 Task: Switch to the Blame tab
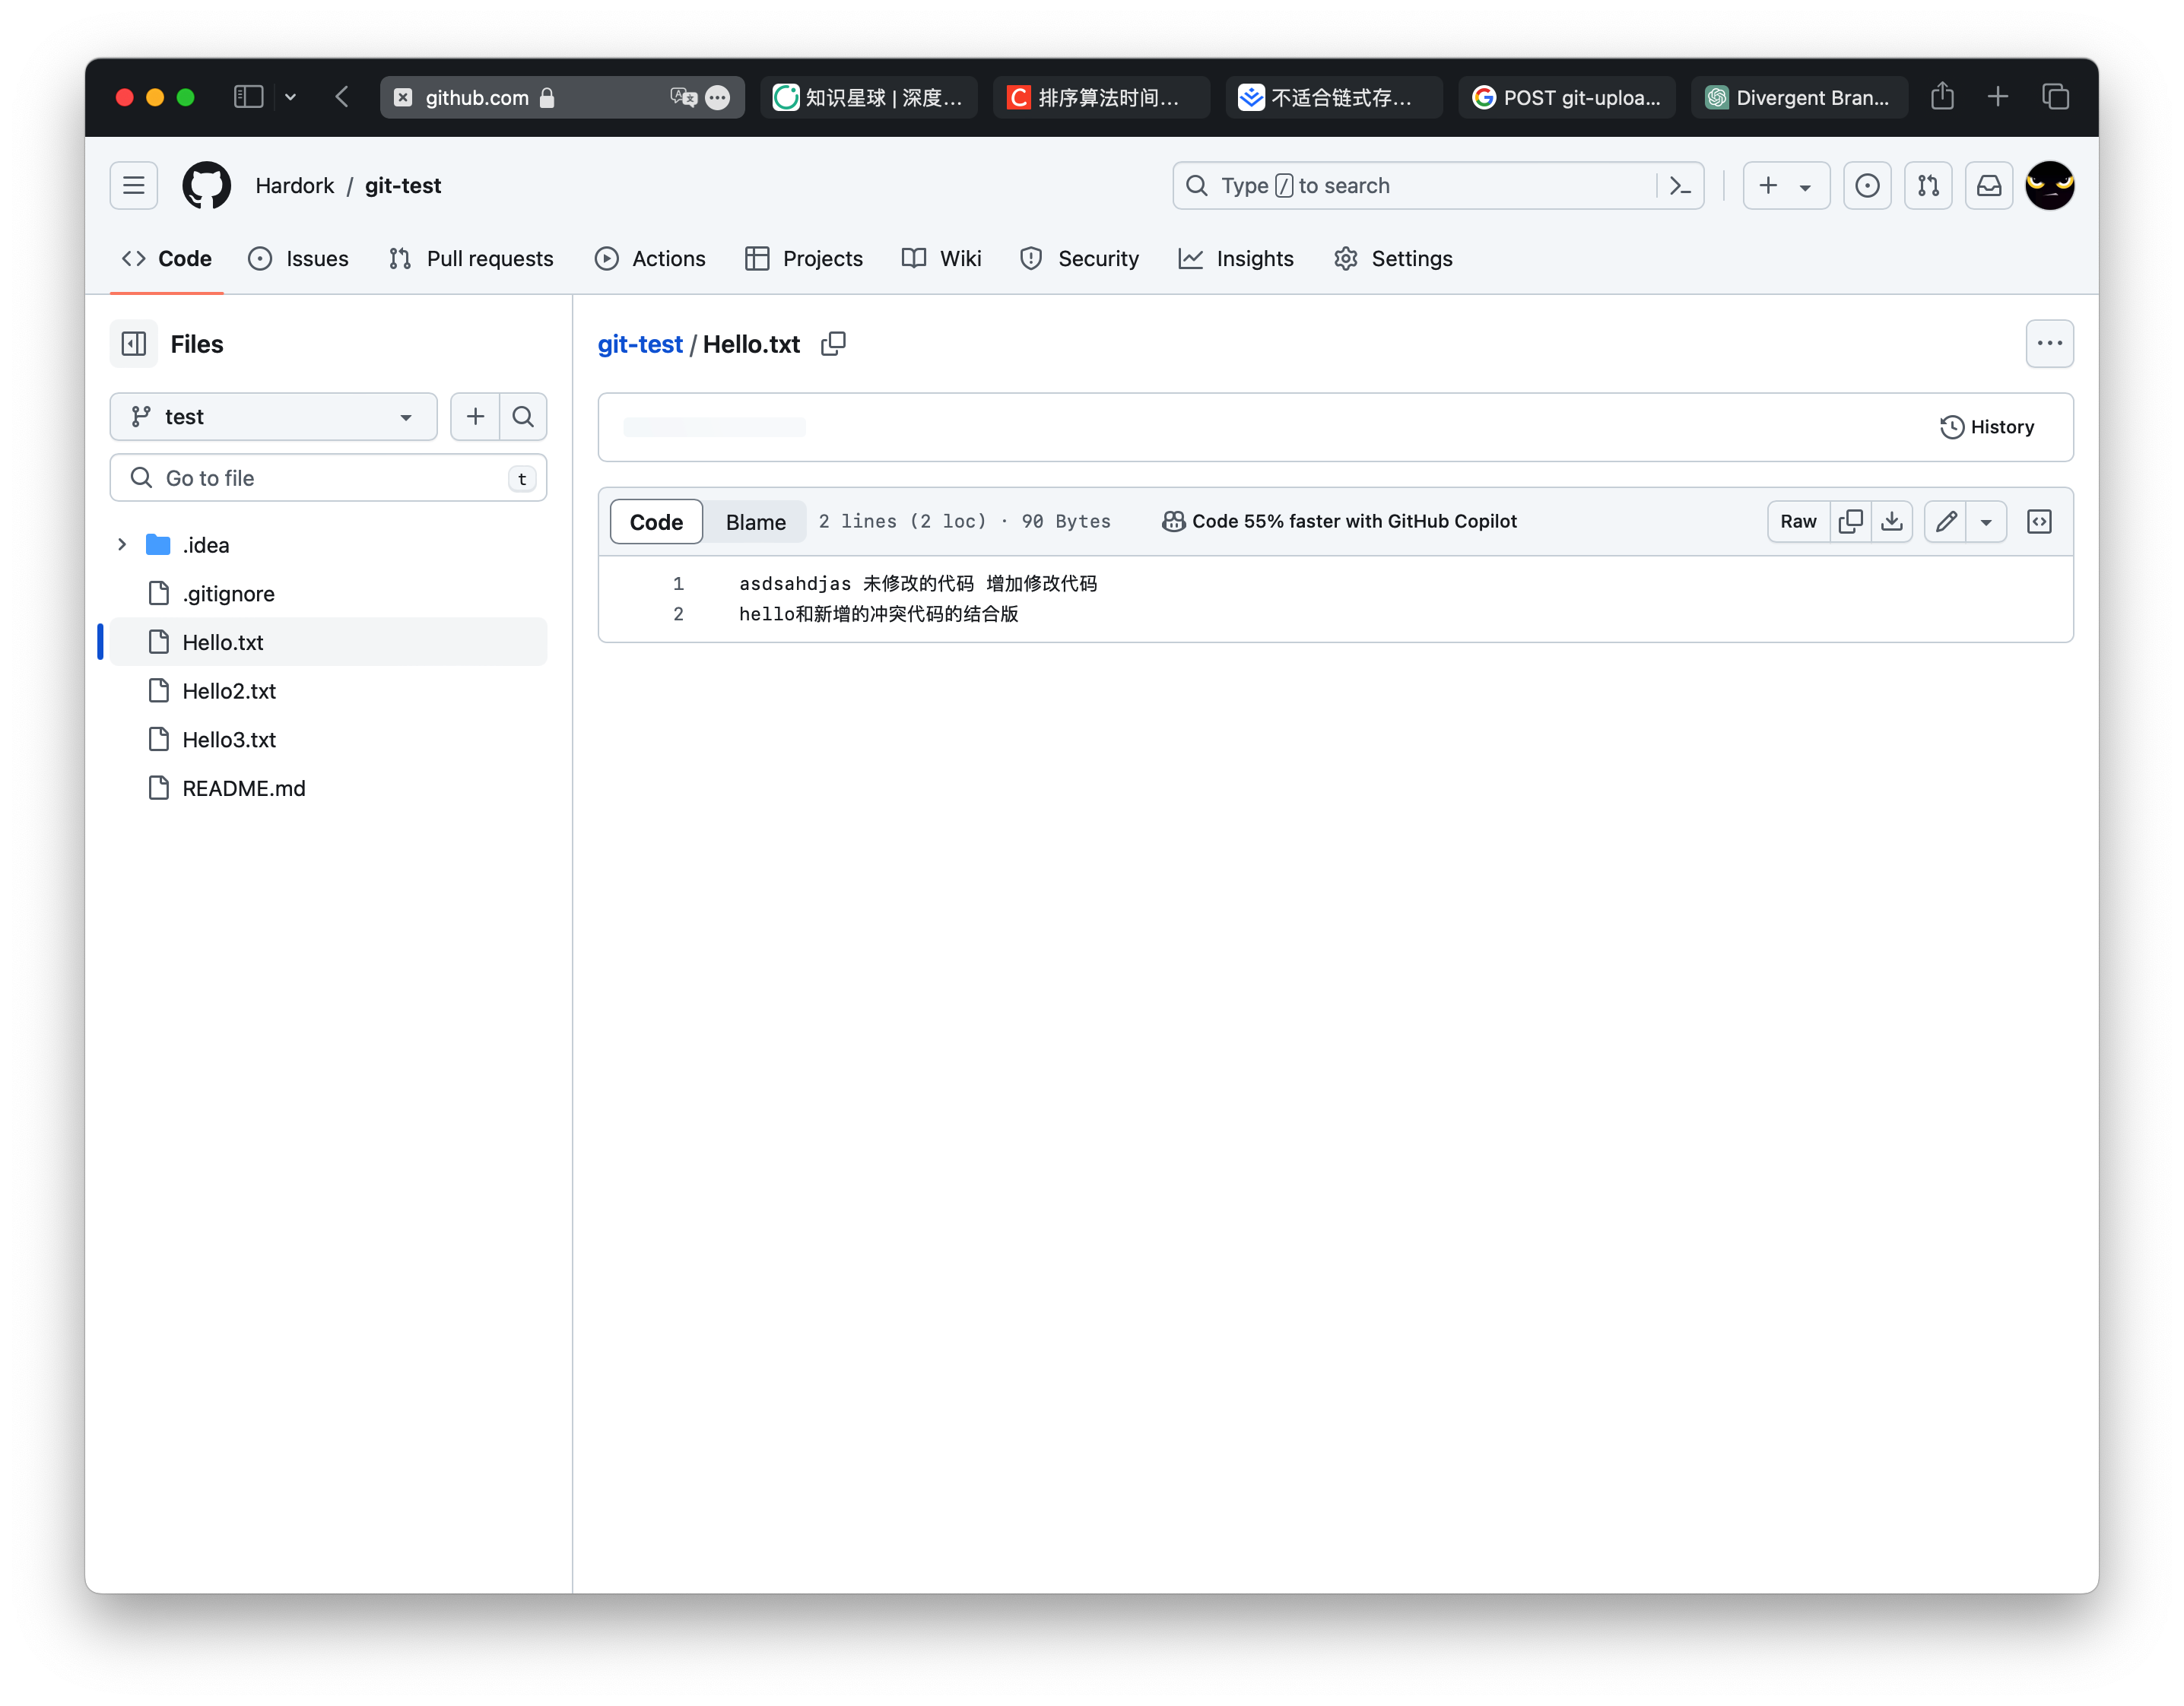point(755,521)
